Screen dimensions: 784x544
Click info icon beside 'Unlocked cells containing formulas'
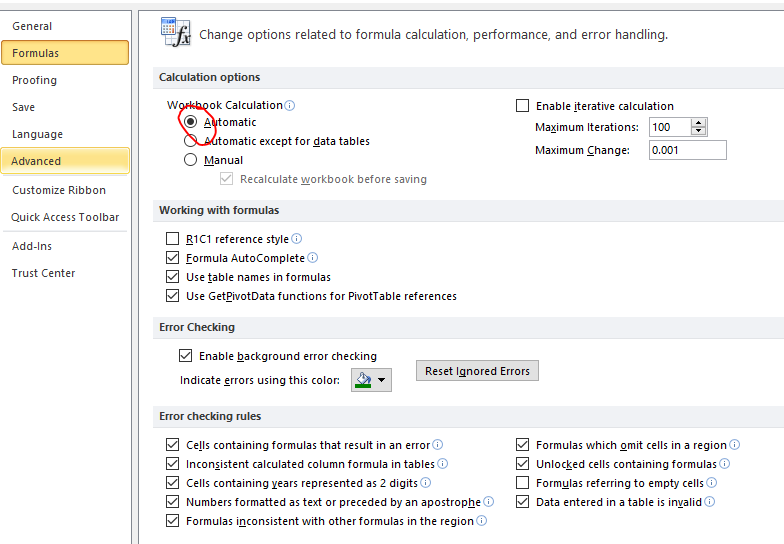pyautogui.click(x=724, y=464)
